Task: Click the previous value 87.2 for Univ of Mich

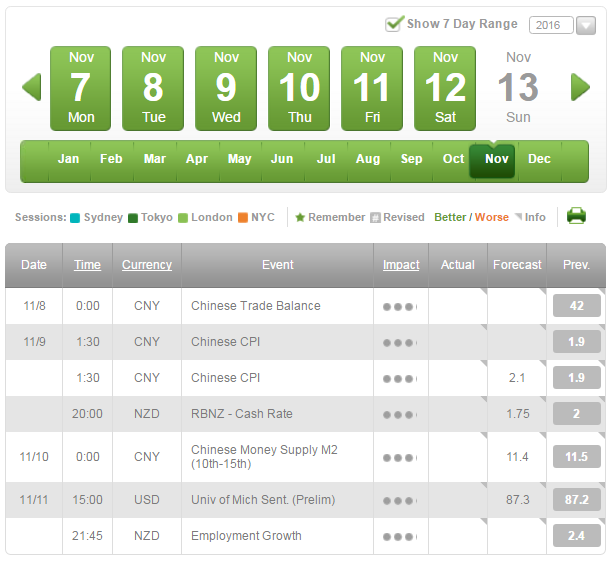Action: (x=577, y=500)
